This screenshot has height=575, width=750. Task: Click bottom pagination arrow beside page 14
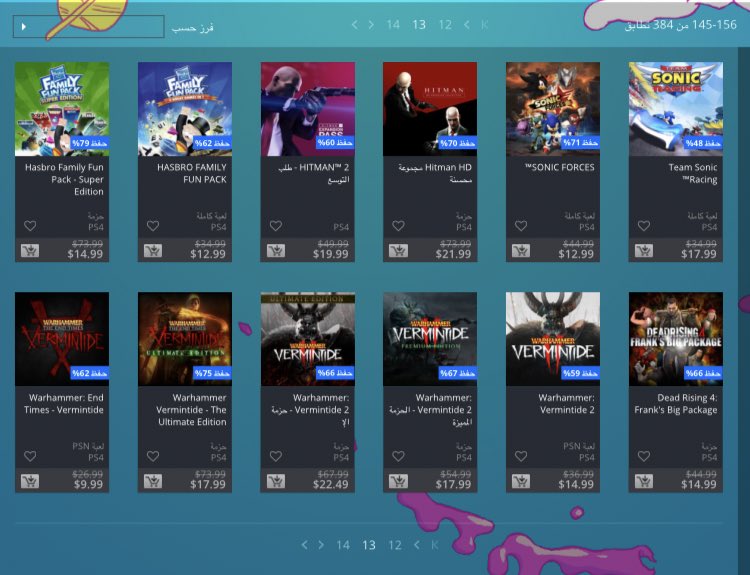[321, 545]
